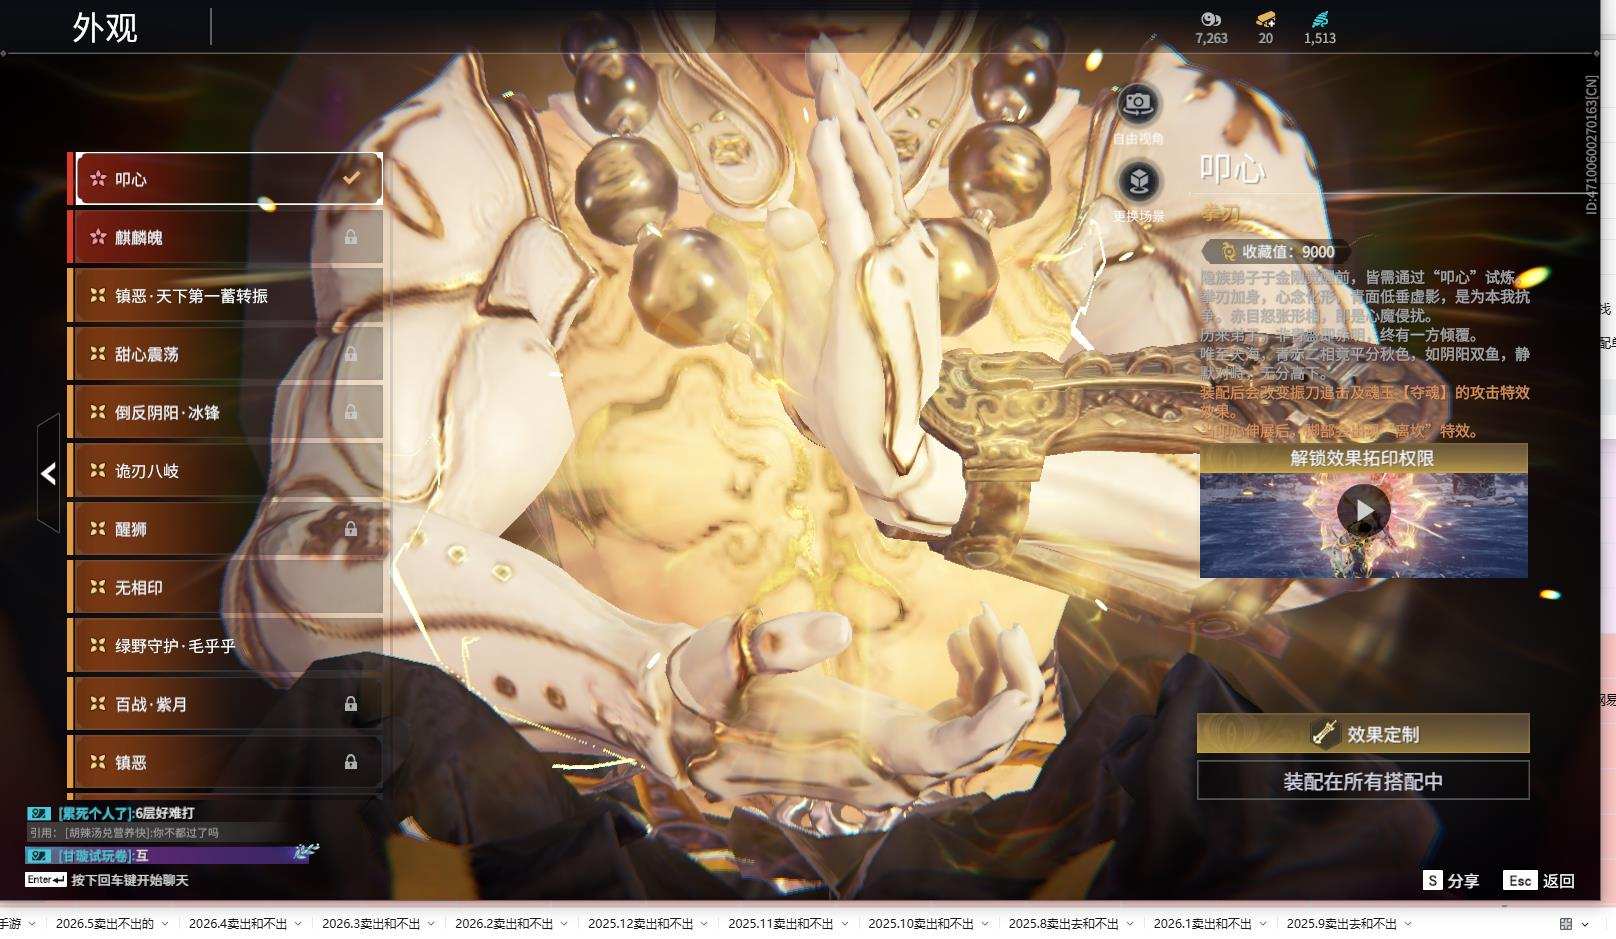Click the change scene cube icon
The height and width of the screenshot is (939, 1616).
point(1138,181)
